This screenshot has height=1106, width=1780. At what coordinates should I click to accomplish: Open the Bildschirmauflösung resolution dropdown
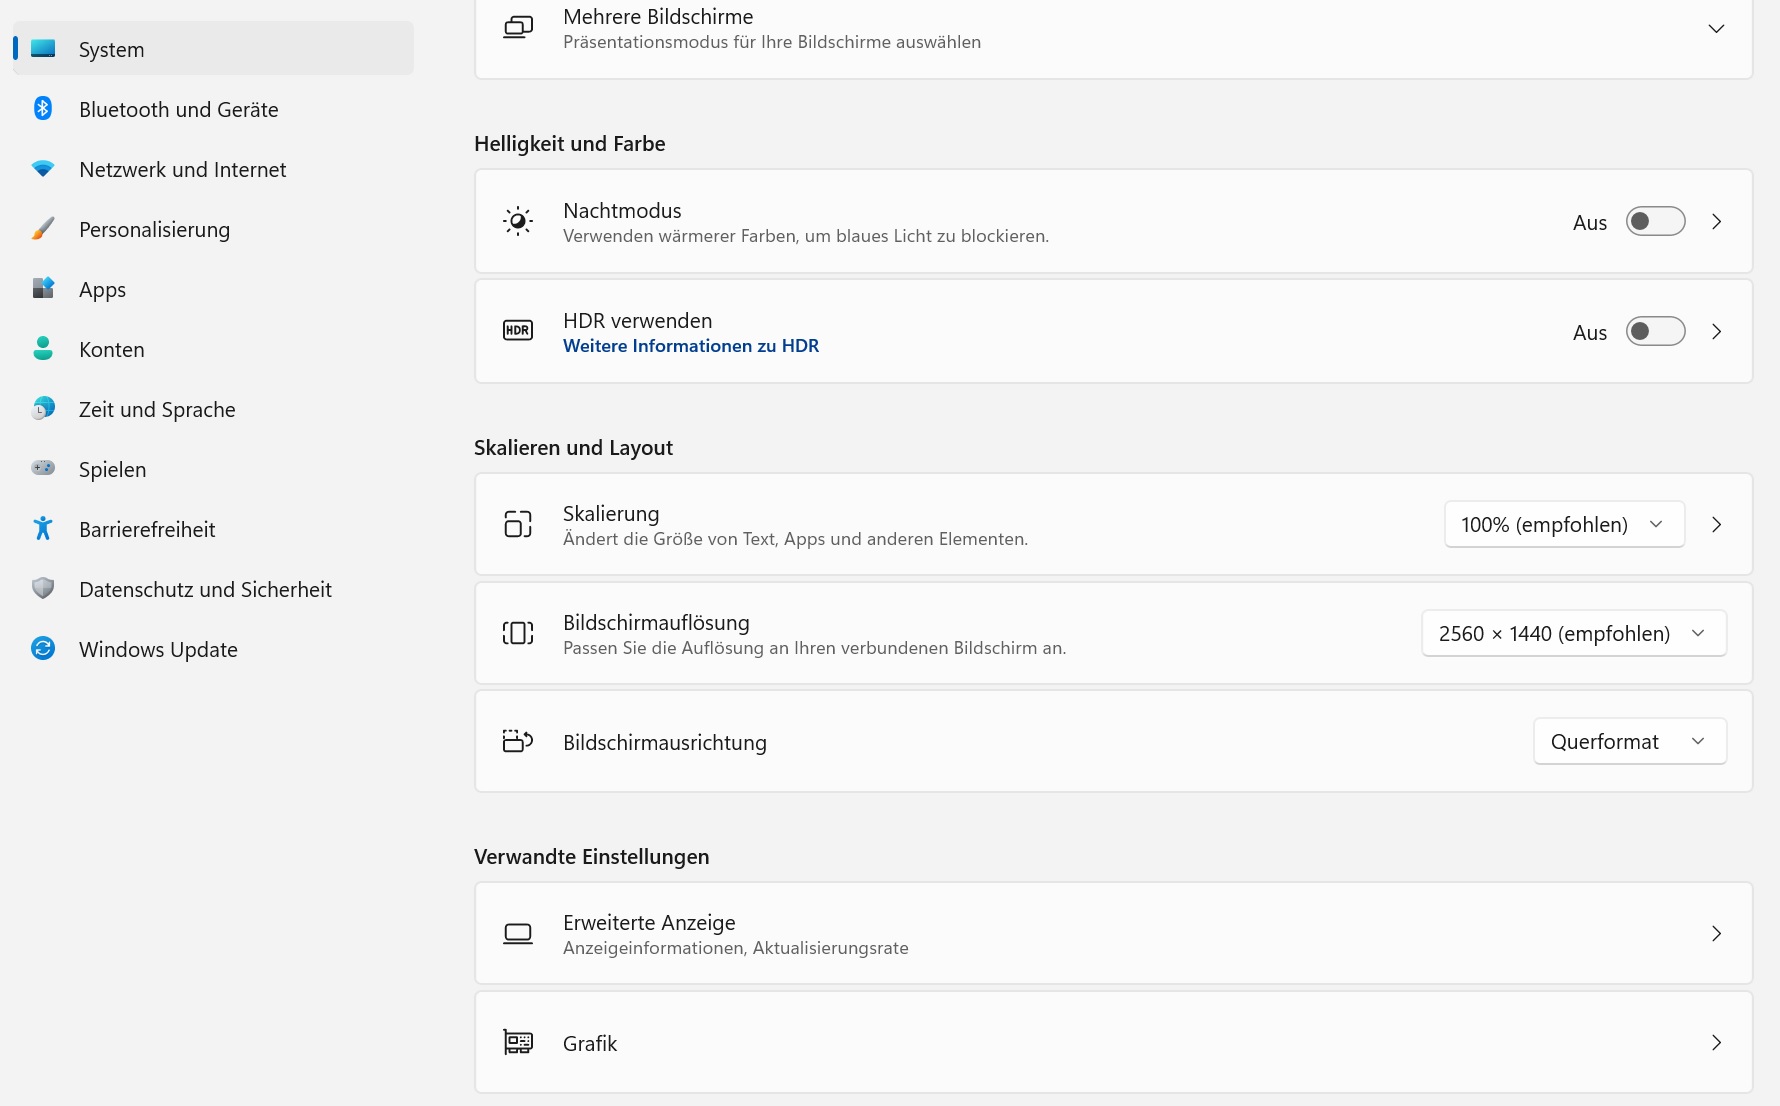[1573, 634]
